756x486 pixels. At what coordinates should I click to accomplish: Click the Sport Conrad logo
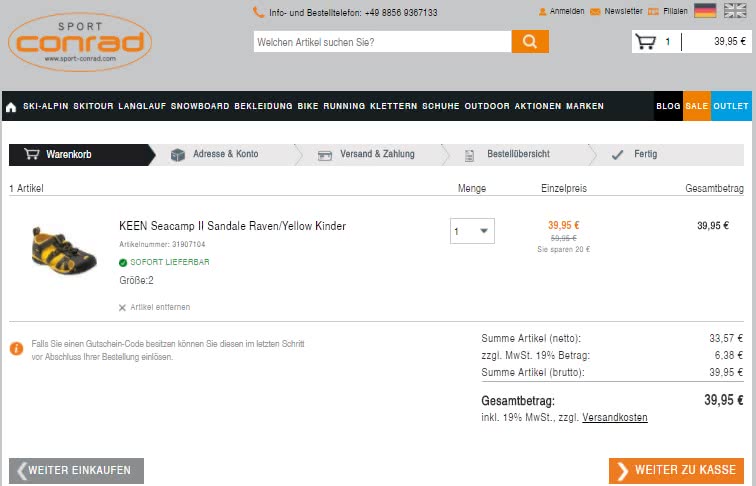pos(80,42)
